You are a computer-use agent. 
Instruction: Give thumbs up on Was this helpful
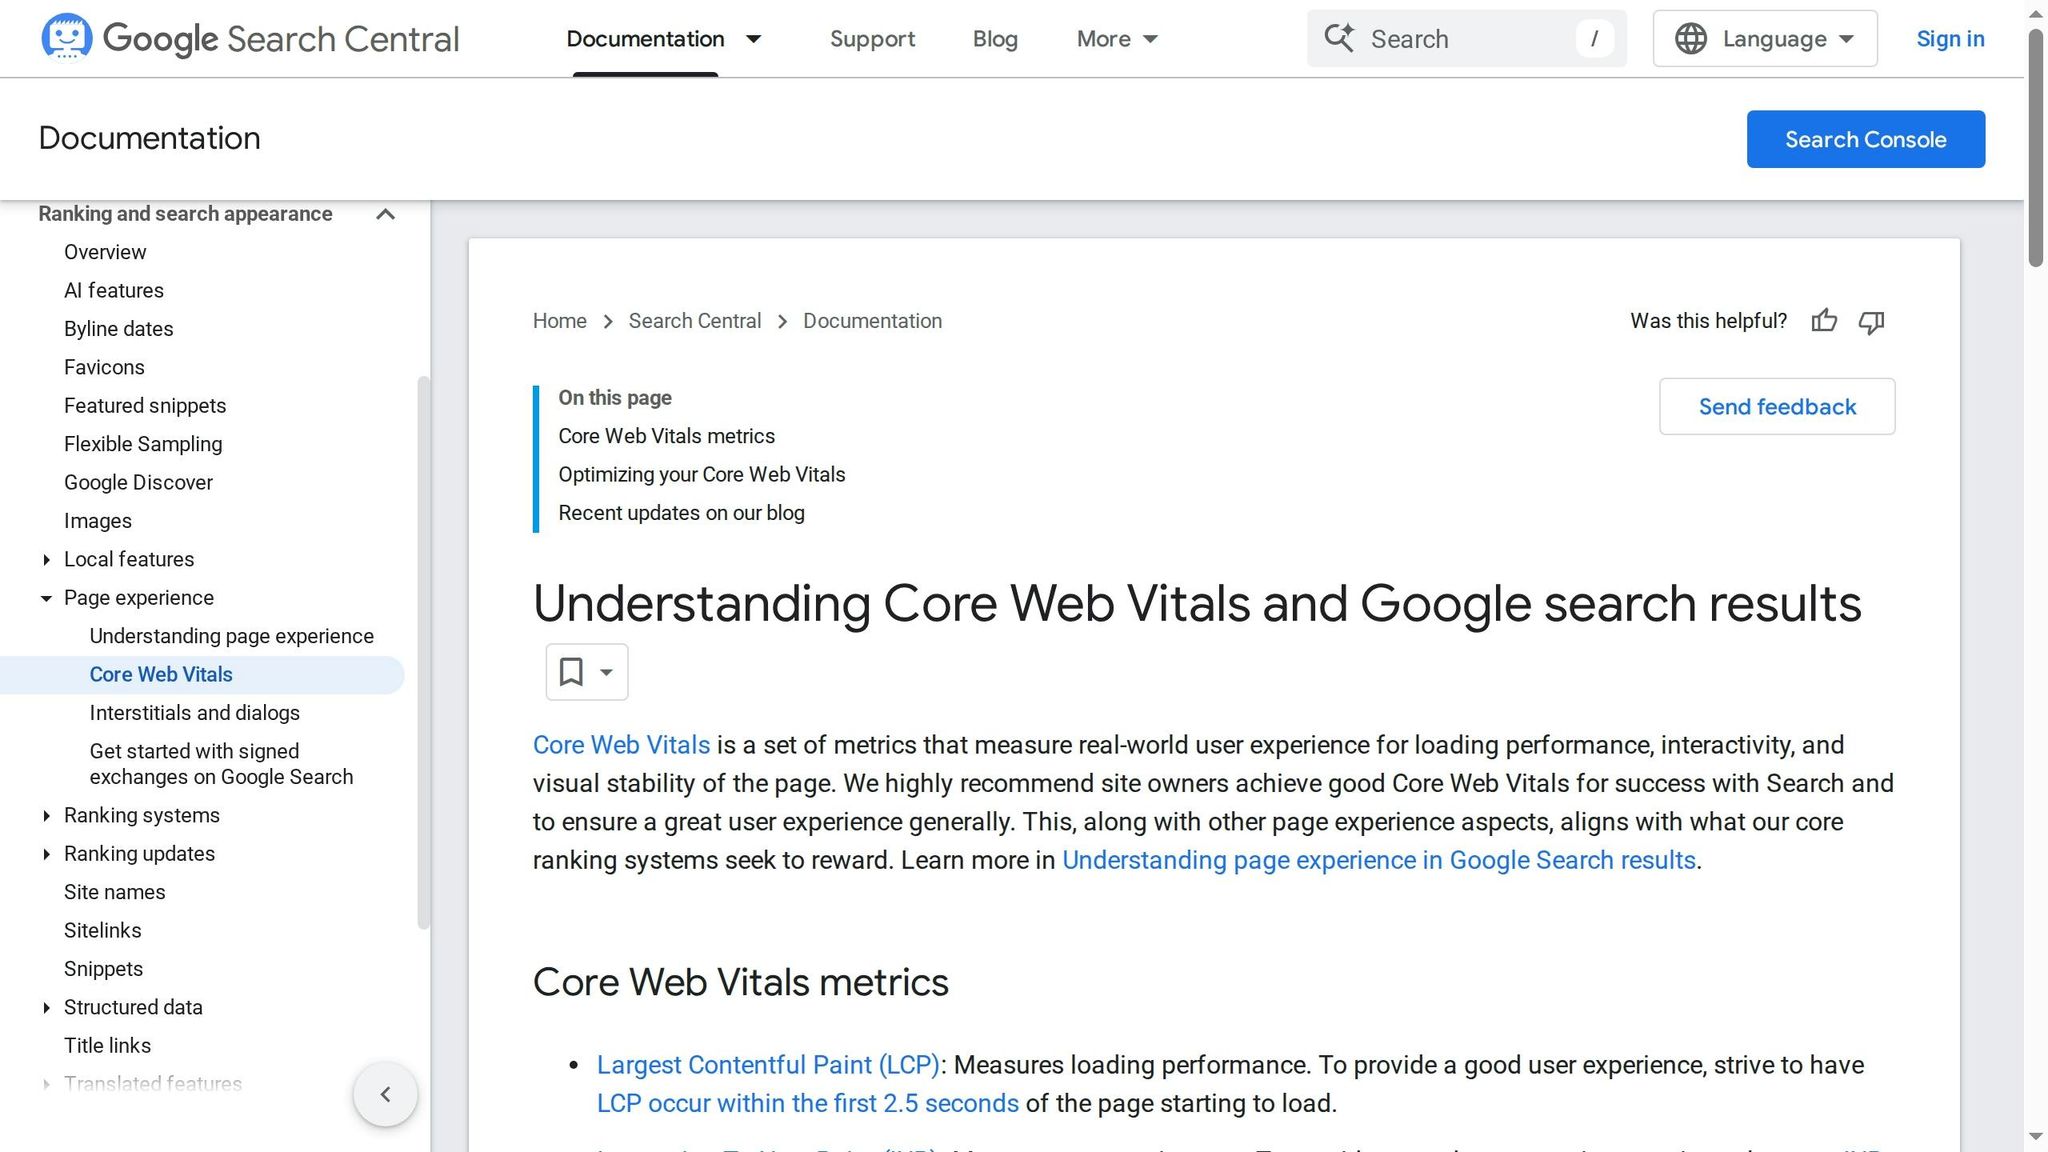tap(1824, 321)
